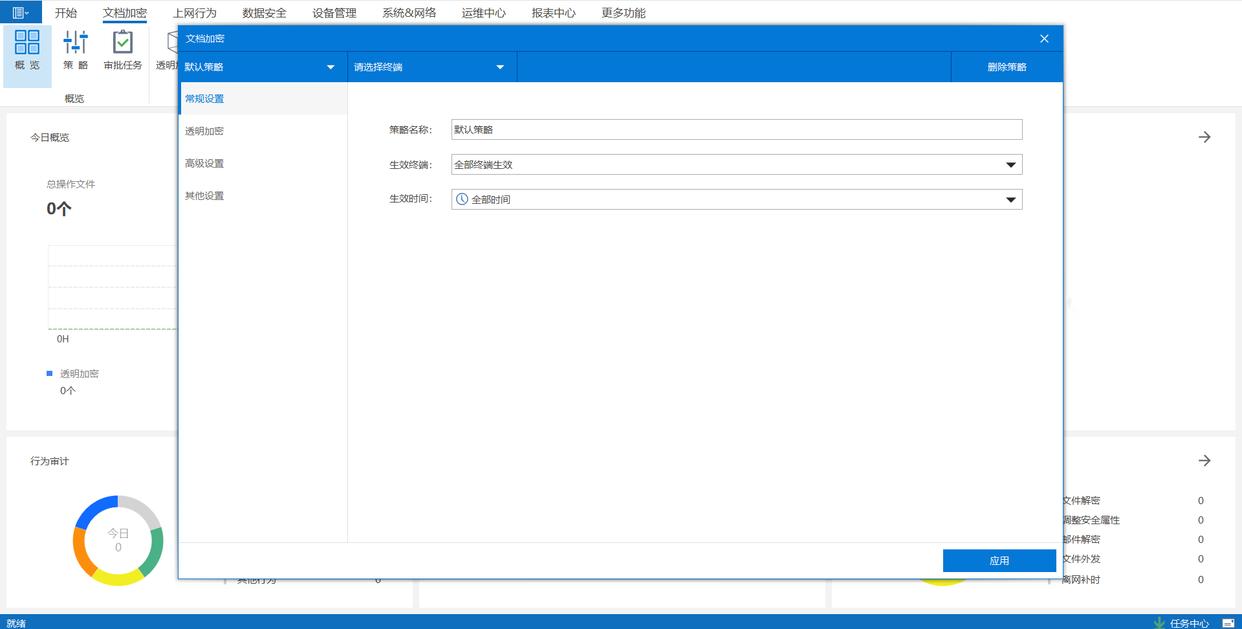Click the 任务中心 download icon in status bar
The height and width of the screenshot is (629, 1242).
1159,622
